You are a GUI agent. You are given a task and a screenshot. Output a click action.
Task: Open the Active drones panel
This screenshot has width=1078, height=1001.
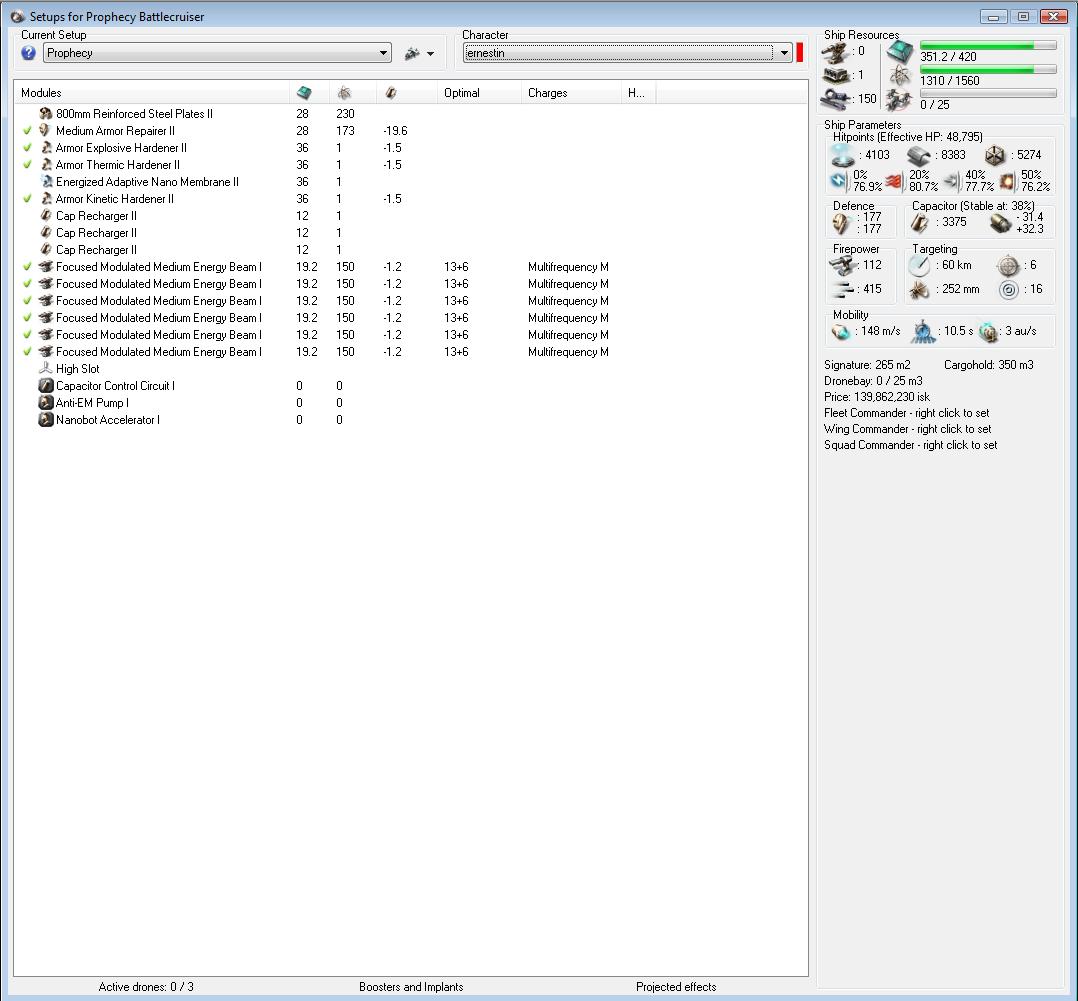pyautogui.click(x=146, y=987)
